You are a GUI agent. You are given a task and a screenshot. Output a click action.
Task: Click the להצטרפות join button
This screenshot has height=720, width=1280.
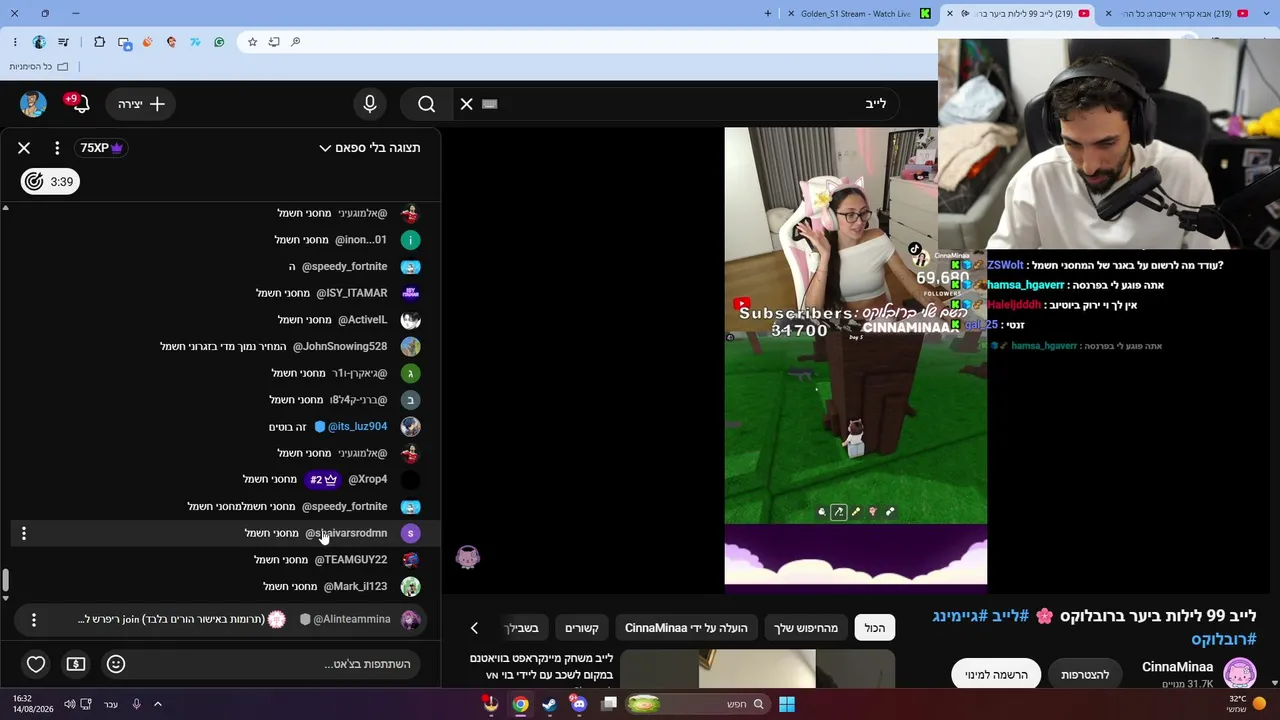(1085, 675)
